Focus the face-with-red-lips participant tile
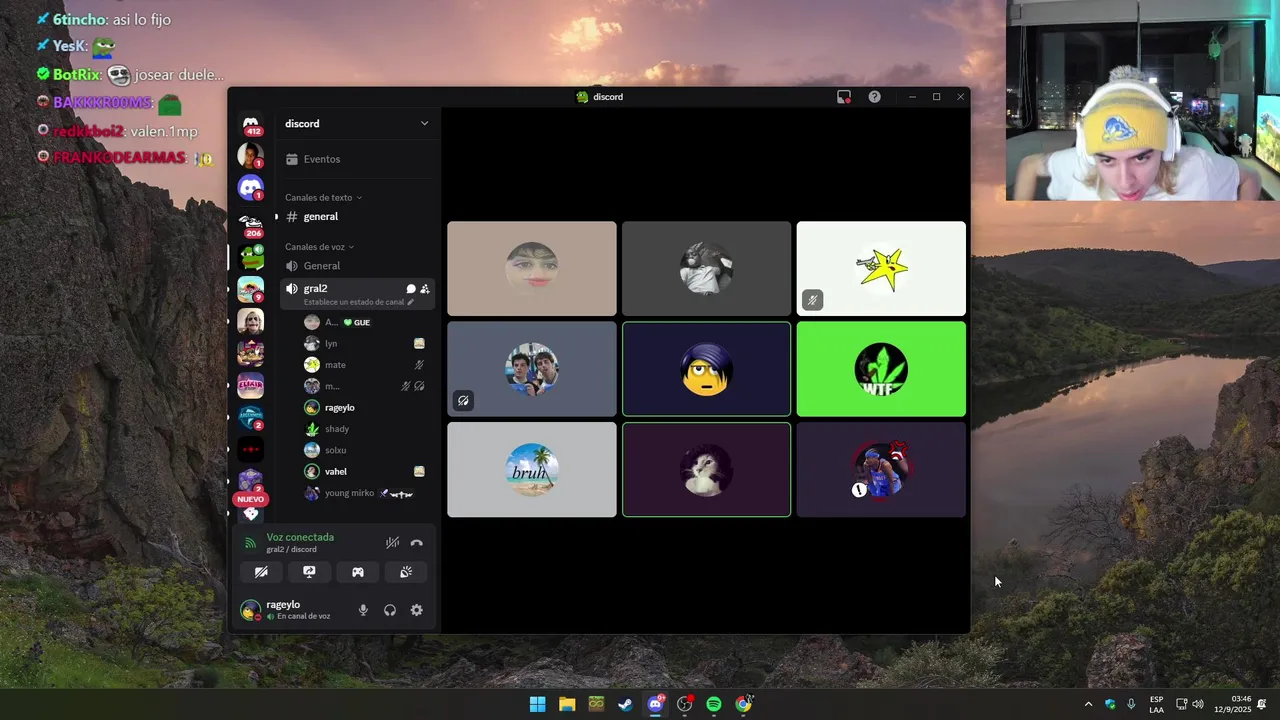Image resolution: width=1280 pixels, height=720 pixels. coord(532,268)
